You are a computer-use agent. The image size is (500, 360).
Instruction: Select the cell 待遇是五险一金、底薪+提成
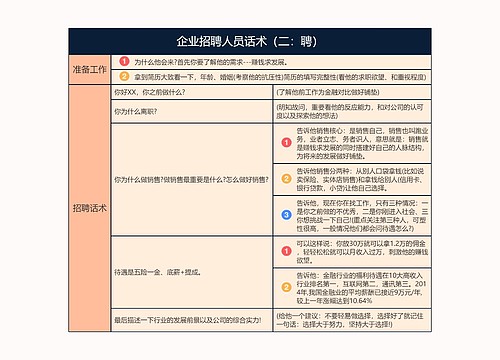(192, 272)
